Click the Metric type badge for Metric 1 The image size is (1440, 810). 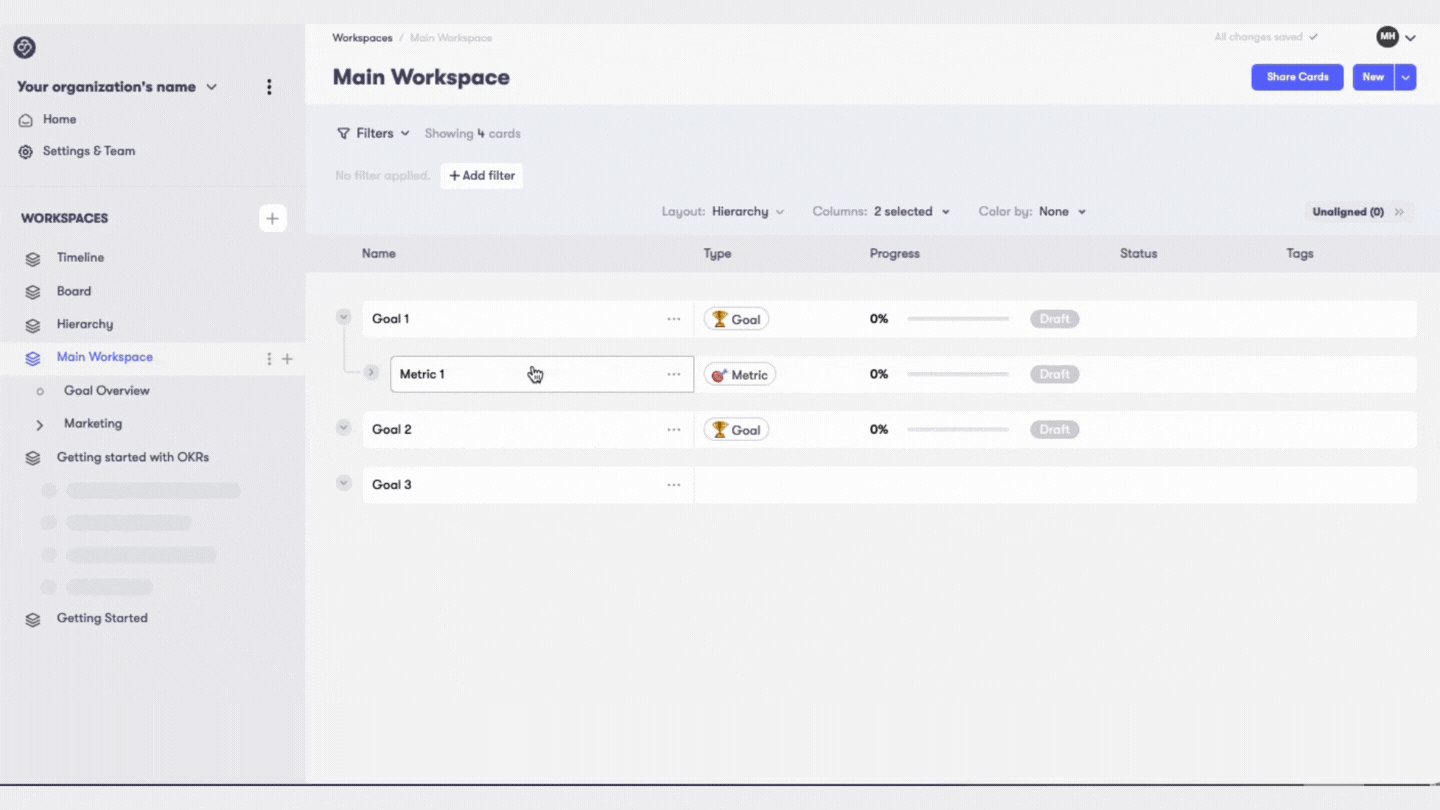740,375
